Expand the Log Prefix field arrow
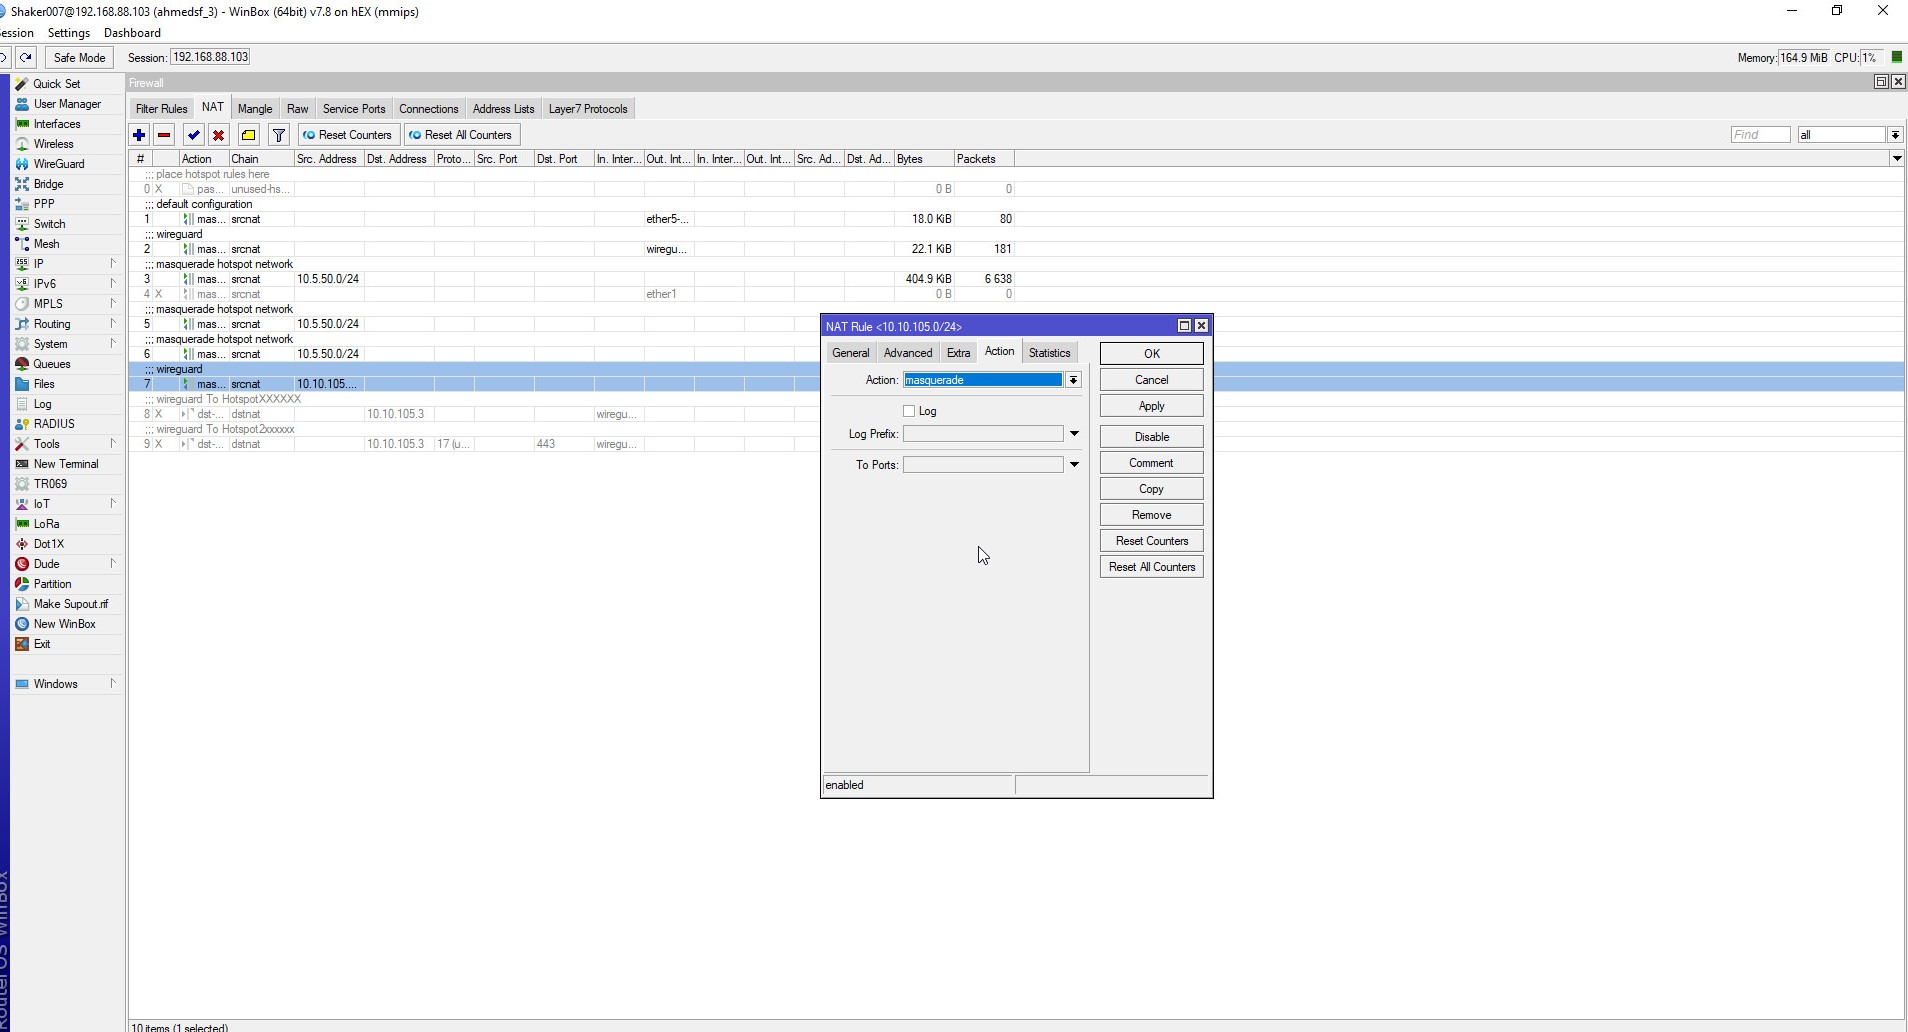The height and width of the screenshot is (1032, 1908). 1074,434
